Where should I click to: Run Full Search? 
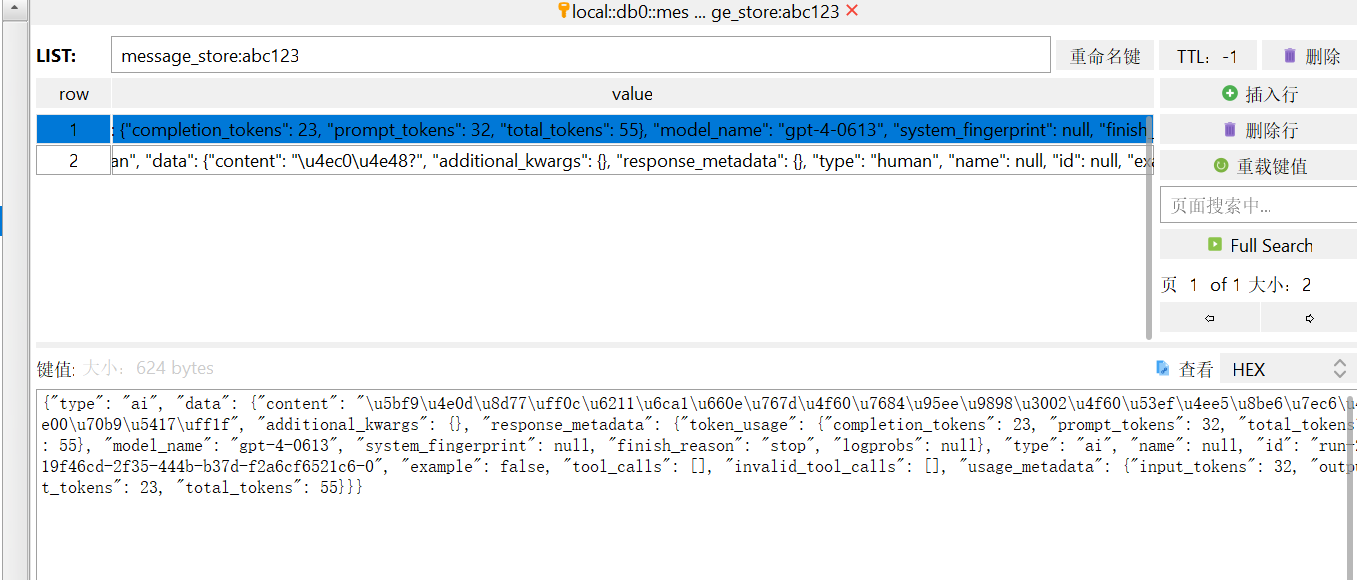[1258, 245]
